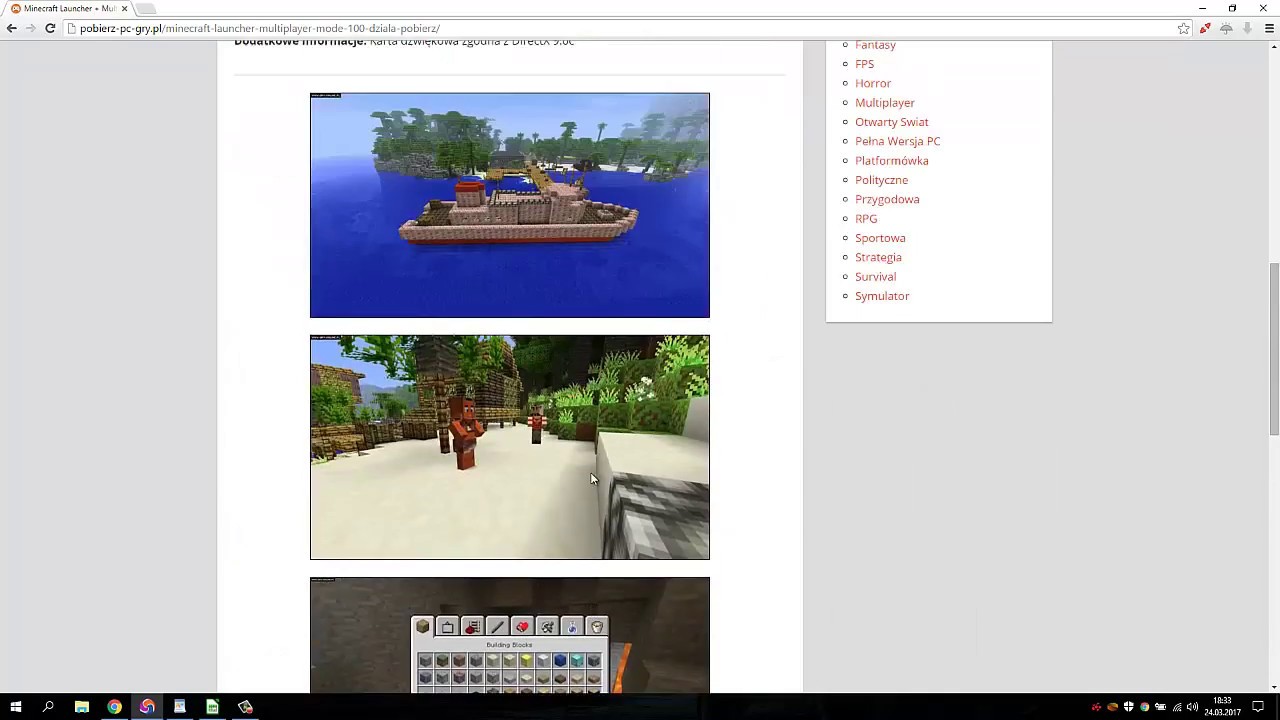
Task: Go back to the previous page
Action: coord(12,28)
